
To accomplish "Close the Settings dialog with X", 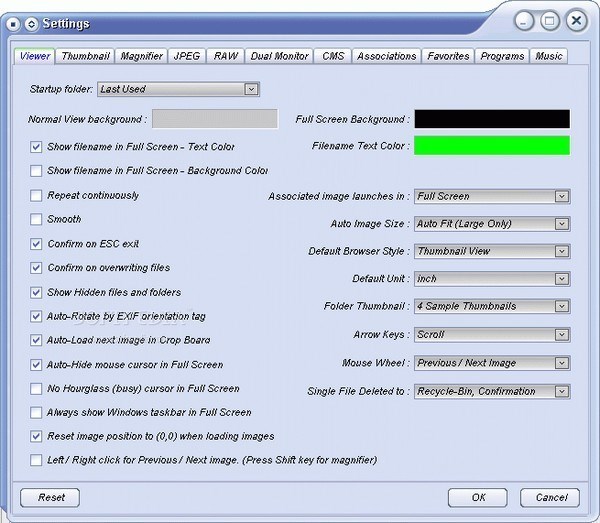I will tap(576, 21).
